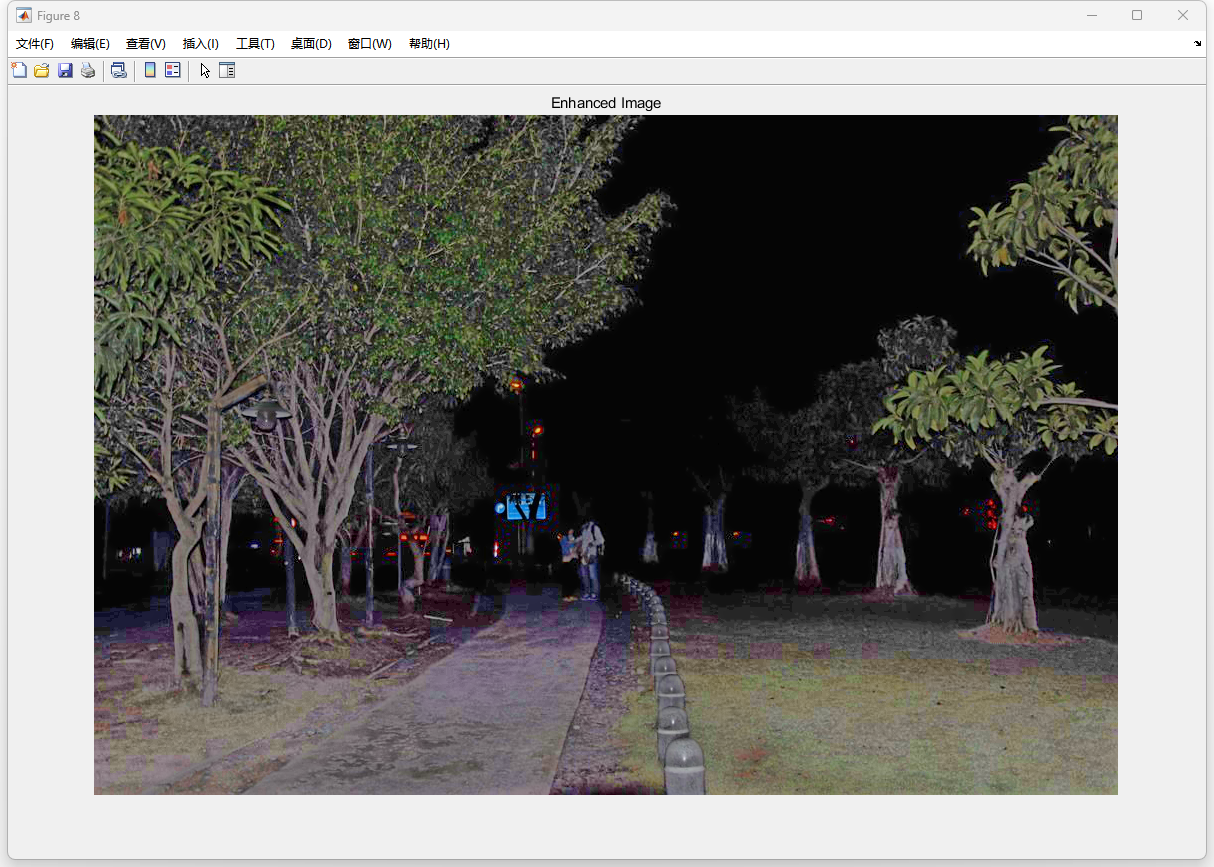1214x867 pixels.
Task: Expand the 查看(V) menu
Action: (145, 44)
